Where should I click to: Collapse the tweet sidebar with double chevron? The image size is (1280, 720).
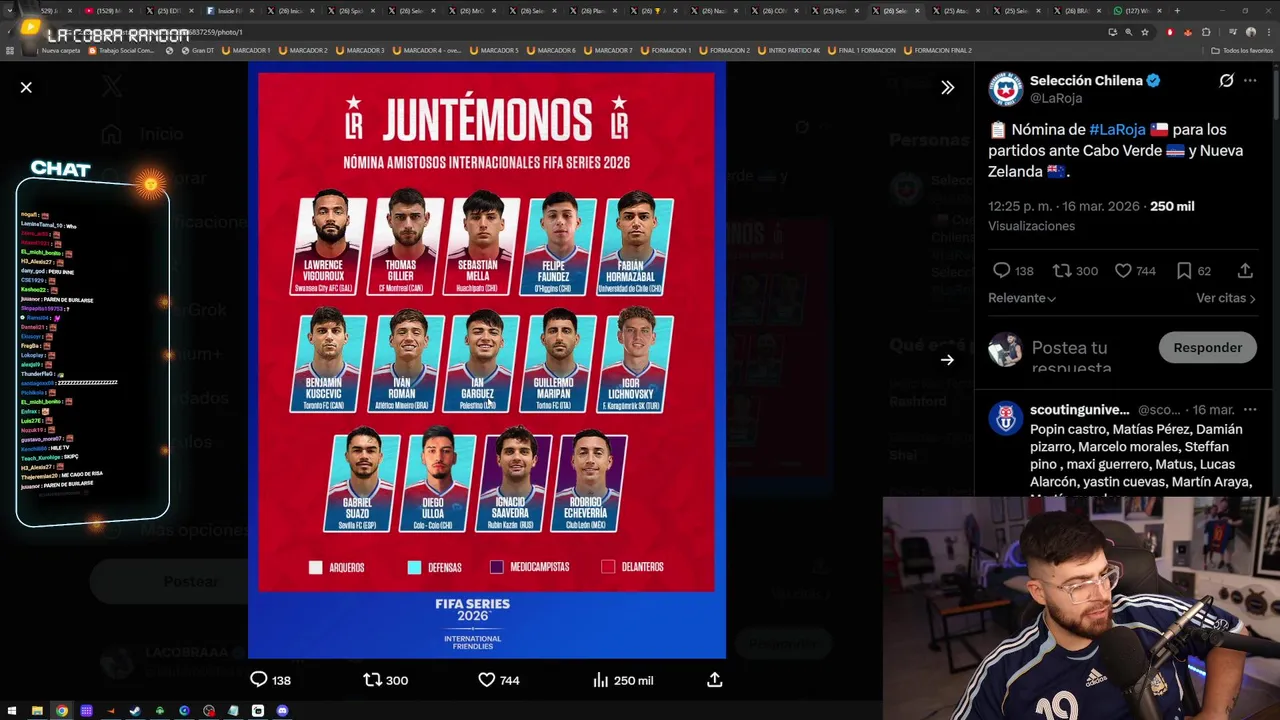947,87
